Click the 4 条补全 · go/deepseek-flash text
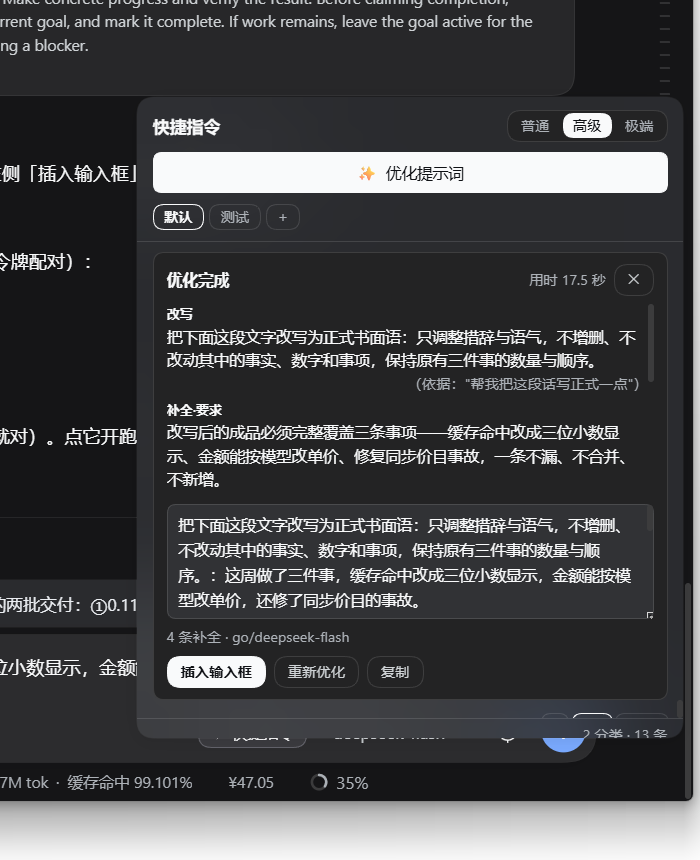The image size is (700, 860). click(258, 637)
